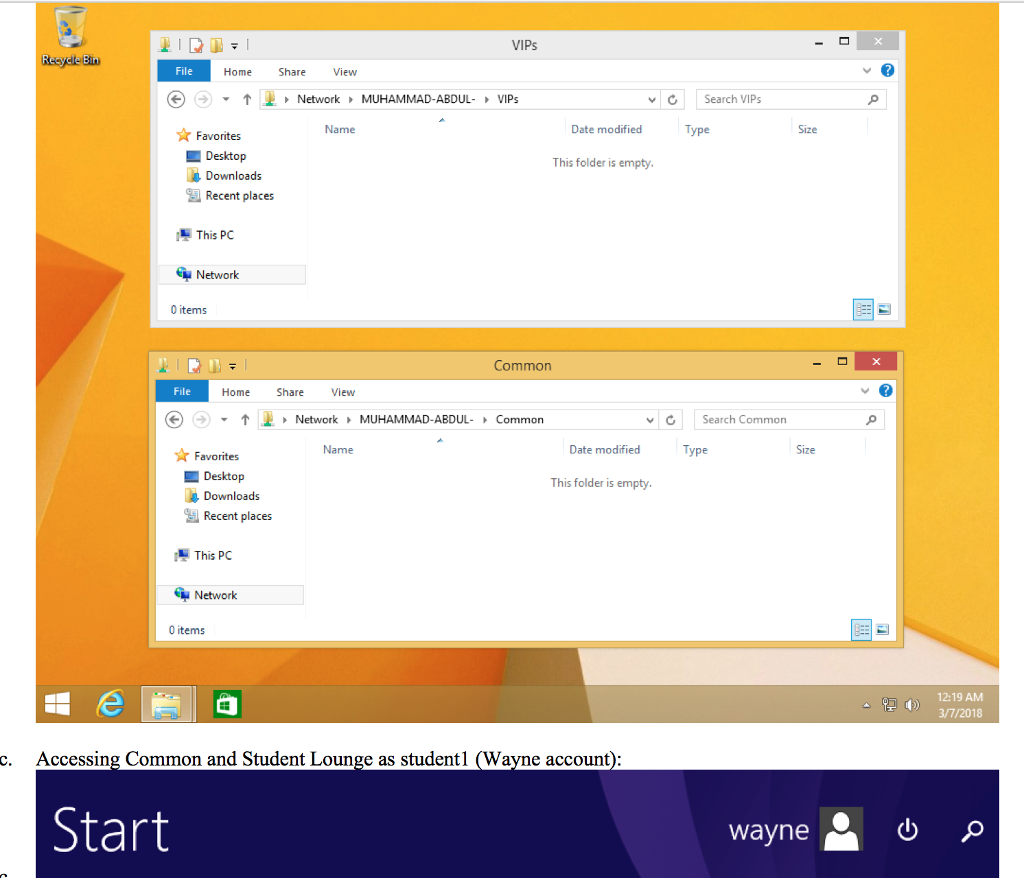Switch the Common window to thumbnail view
Viewport: 1024px width, 878px height.
884,630
